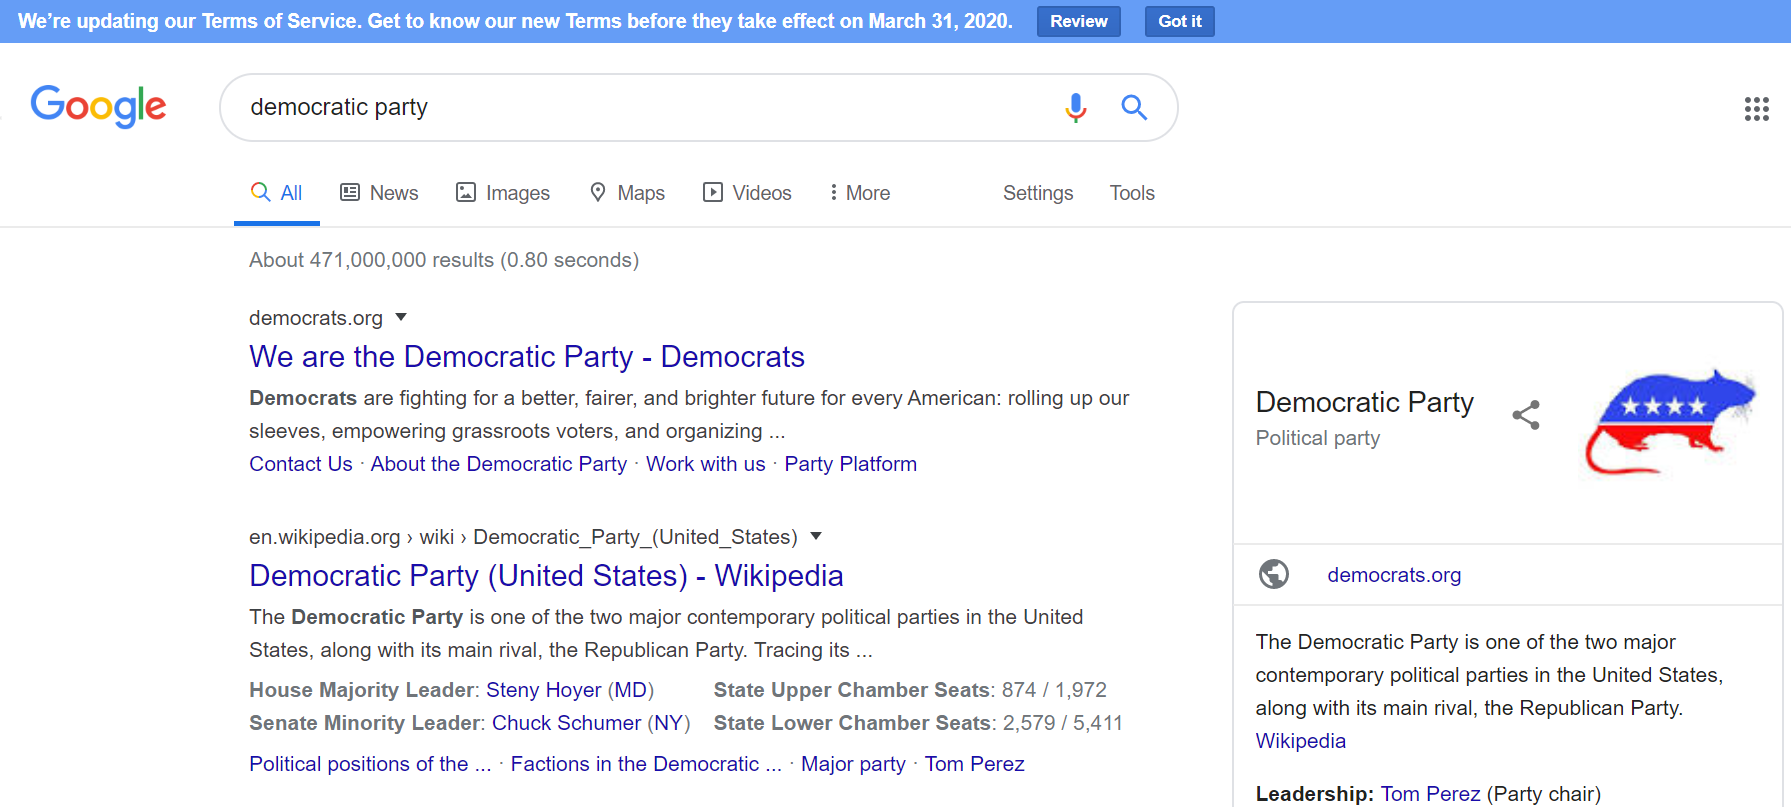Image resolution: width=1791 pixels, height=807 pixels.
Task: Expand the Wikipedia result URL dropdown arrow
Action: click(x=816, y=537)
